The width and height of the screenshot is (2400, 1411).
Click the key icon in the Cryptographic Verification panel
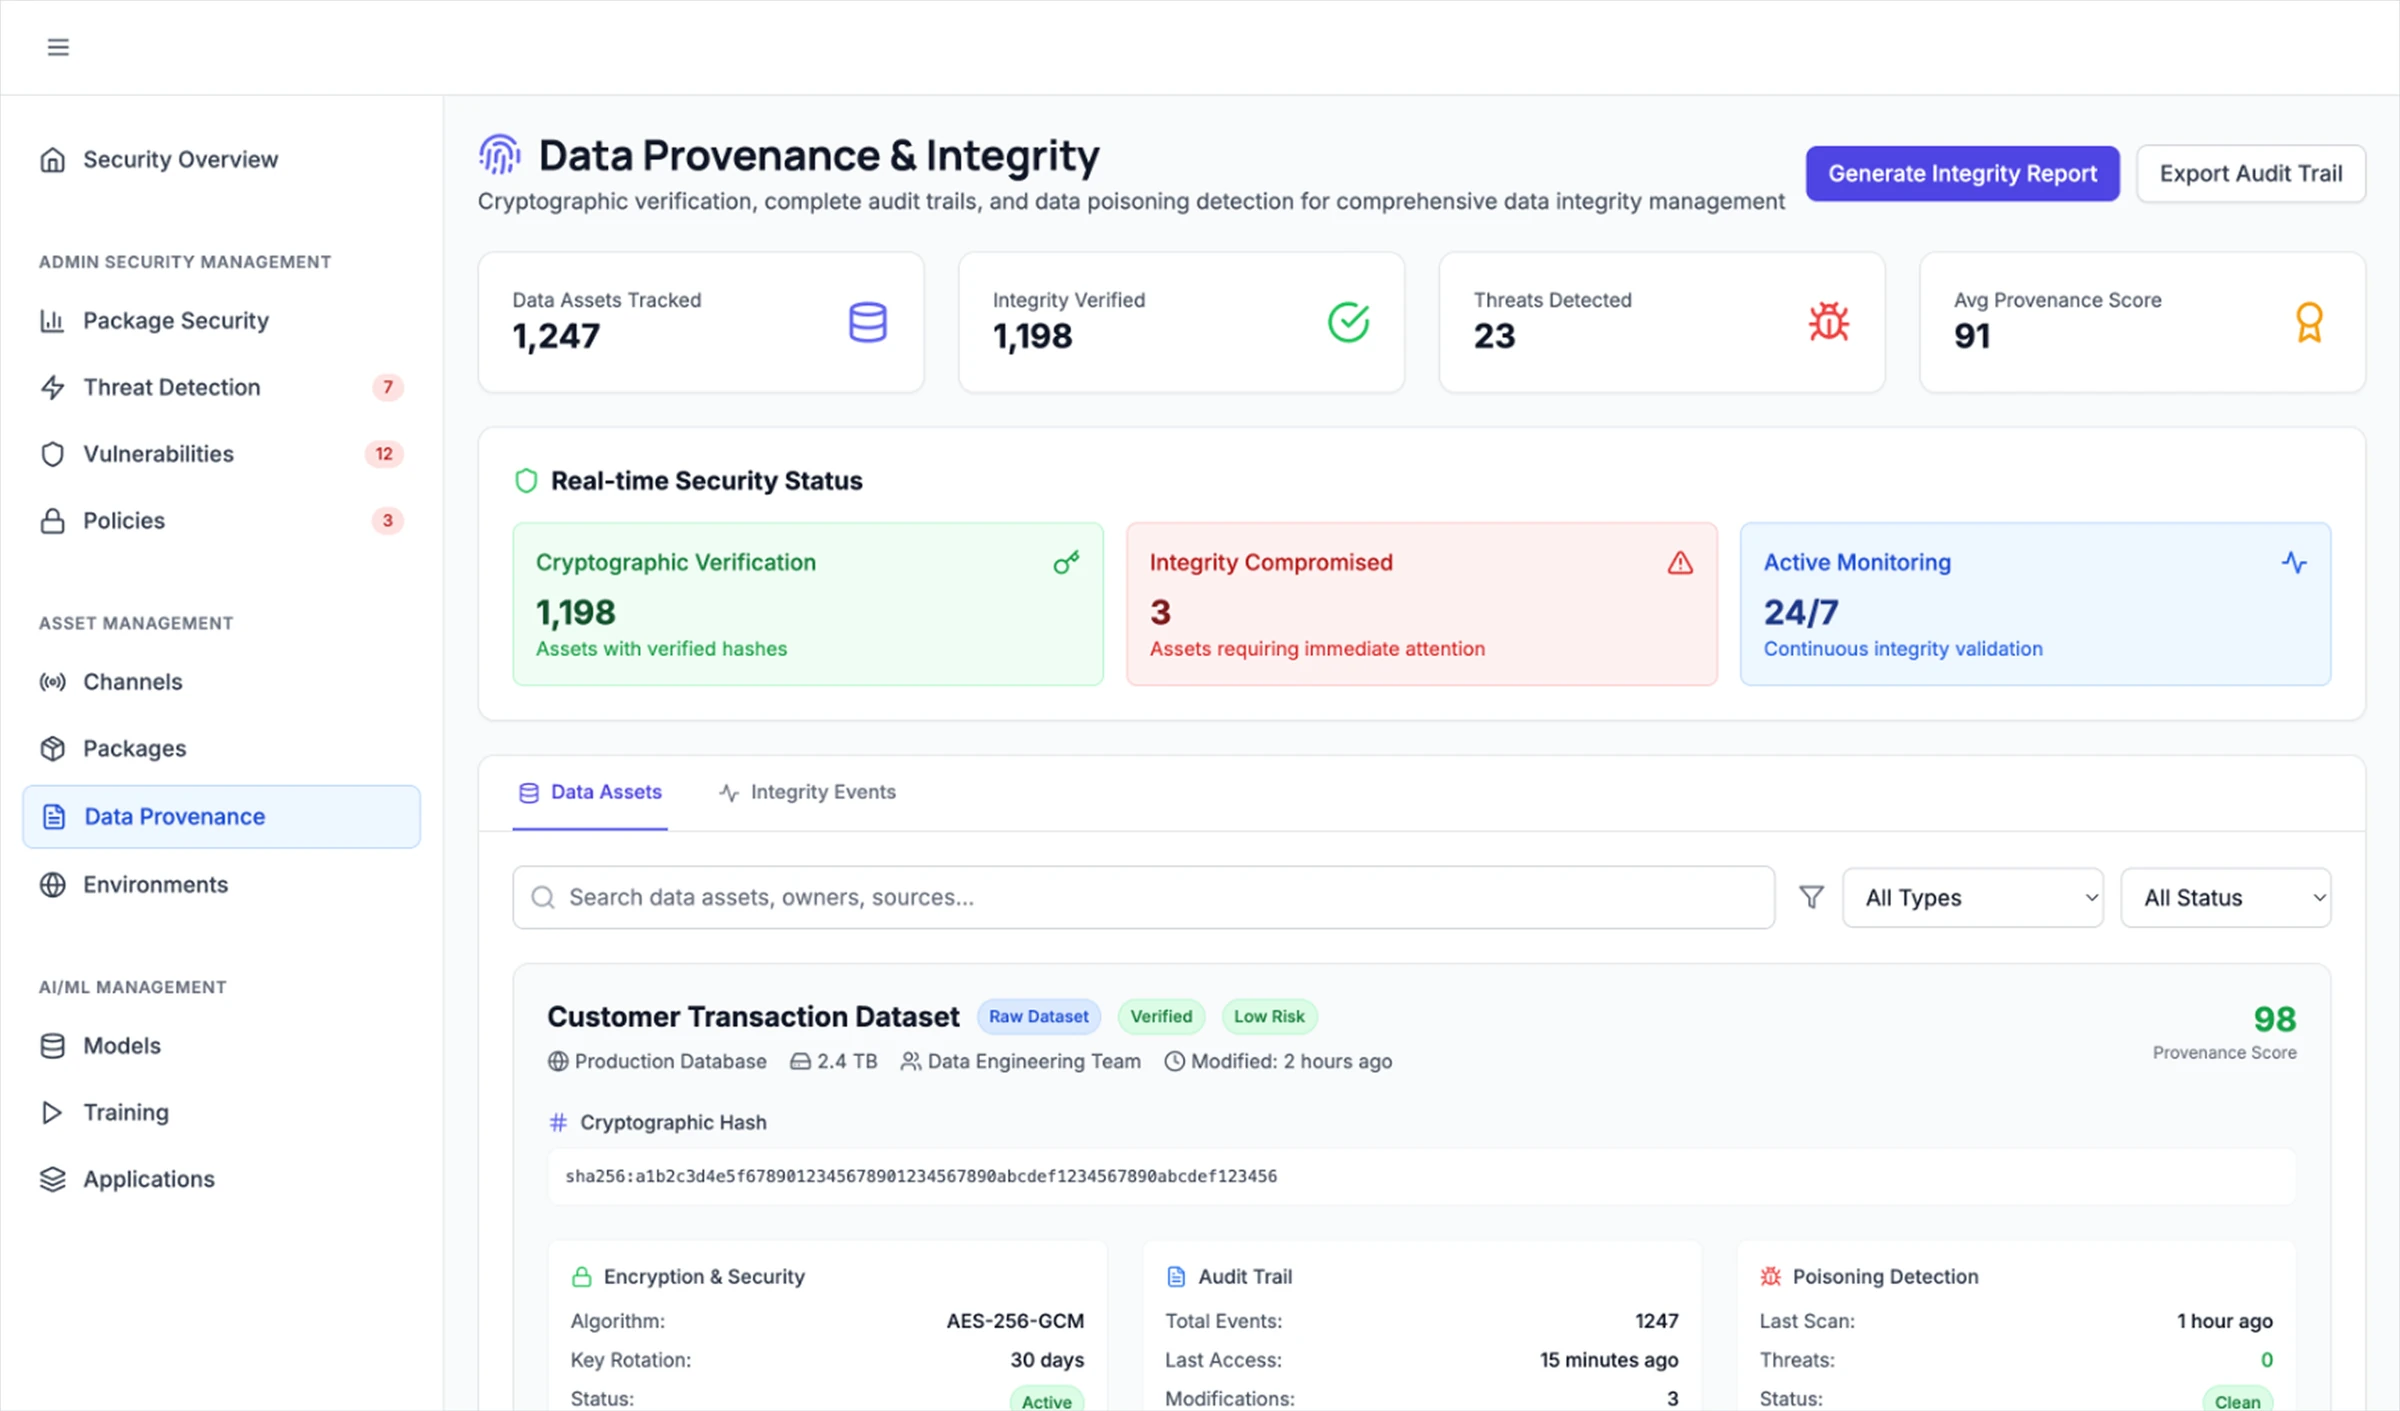click(x=1066, y=563)
